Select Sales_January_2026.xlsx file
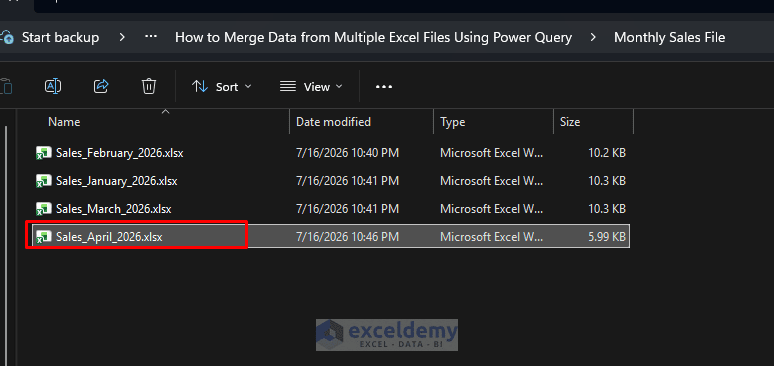Image resolution: width=774 pixels, height=366 pixels. (x=116, y=181)
